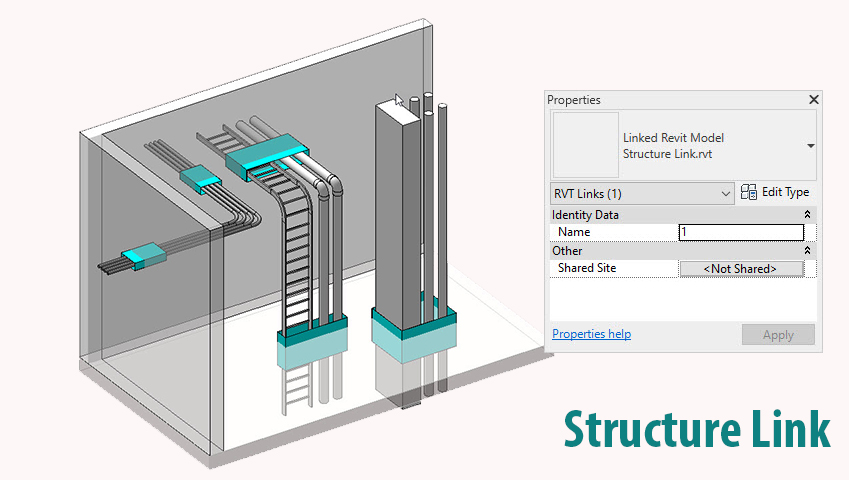Click the Apply button
Viewport: 849px width, 480px height.
point(778,335)
